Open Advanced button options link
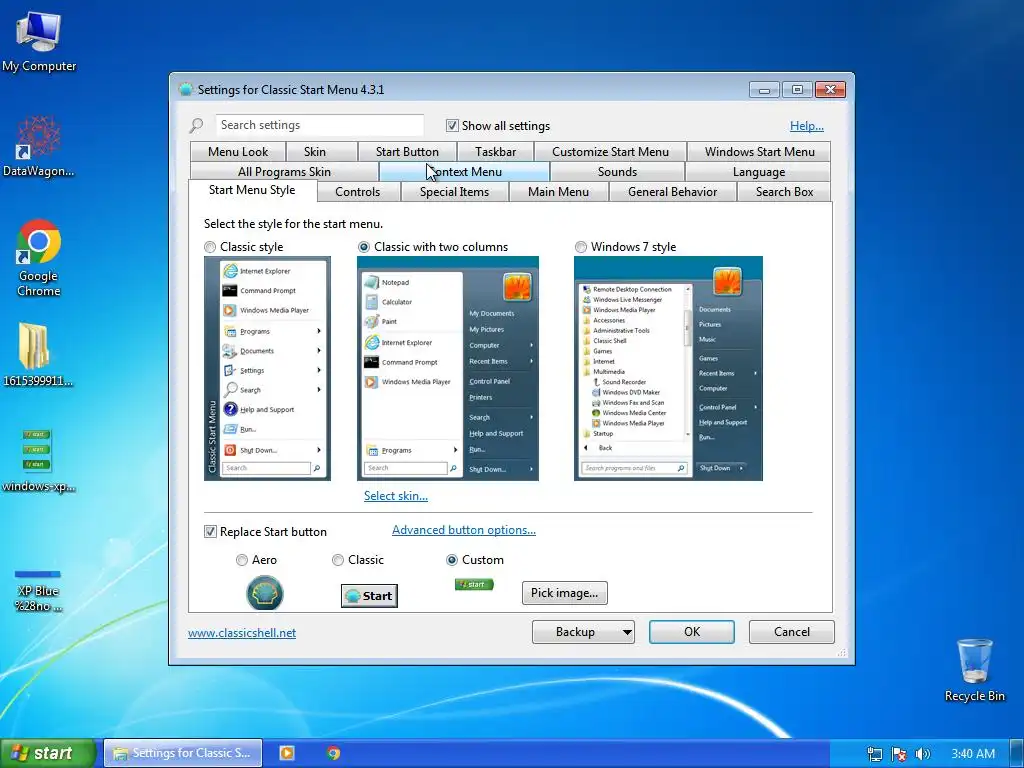 (x=464, y=530)
